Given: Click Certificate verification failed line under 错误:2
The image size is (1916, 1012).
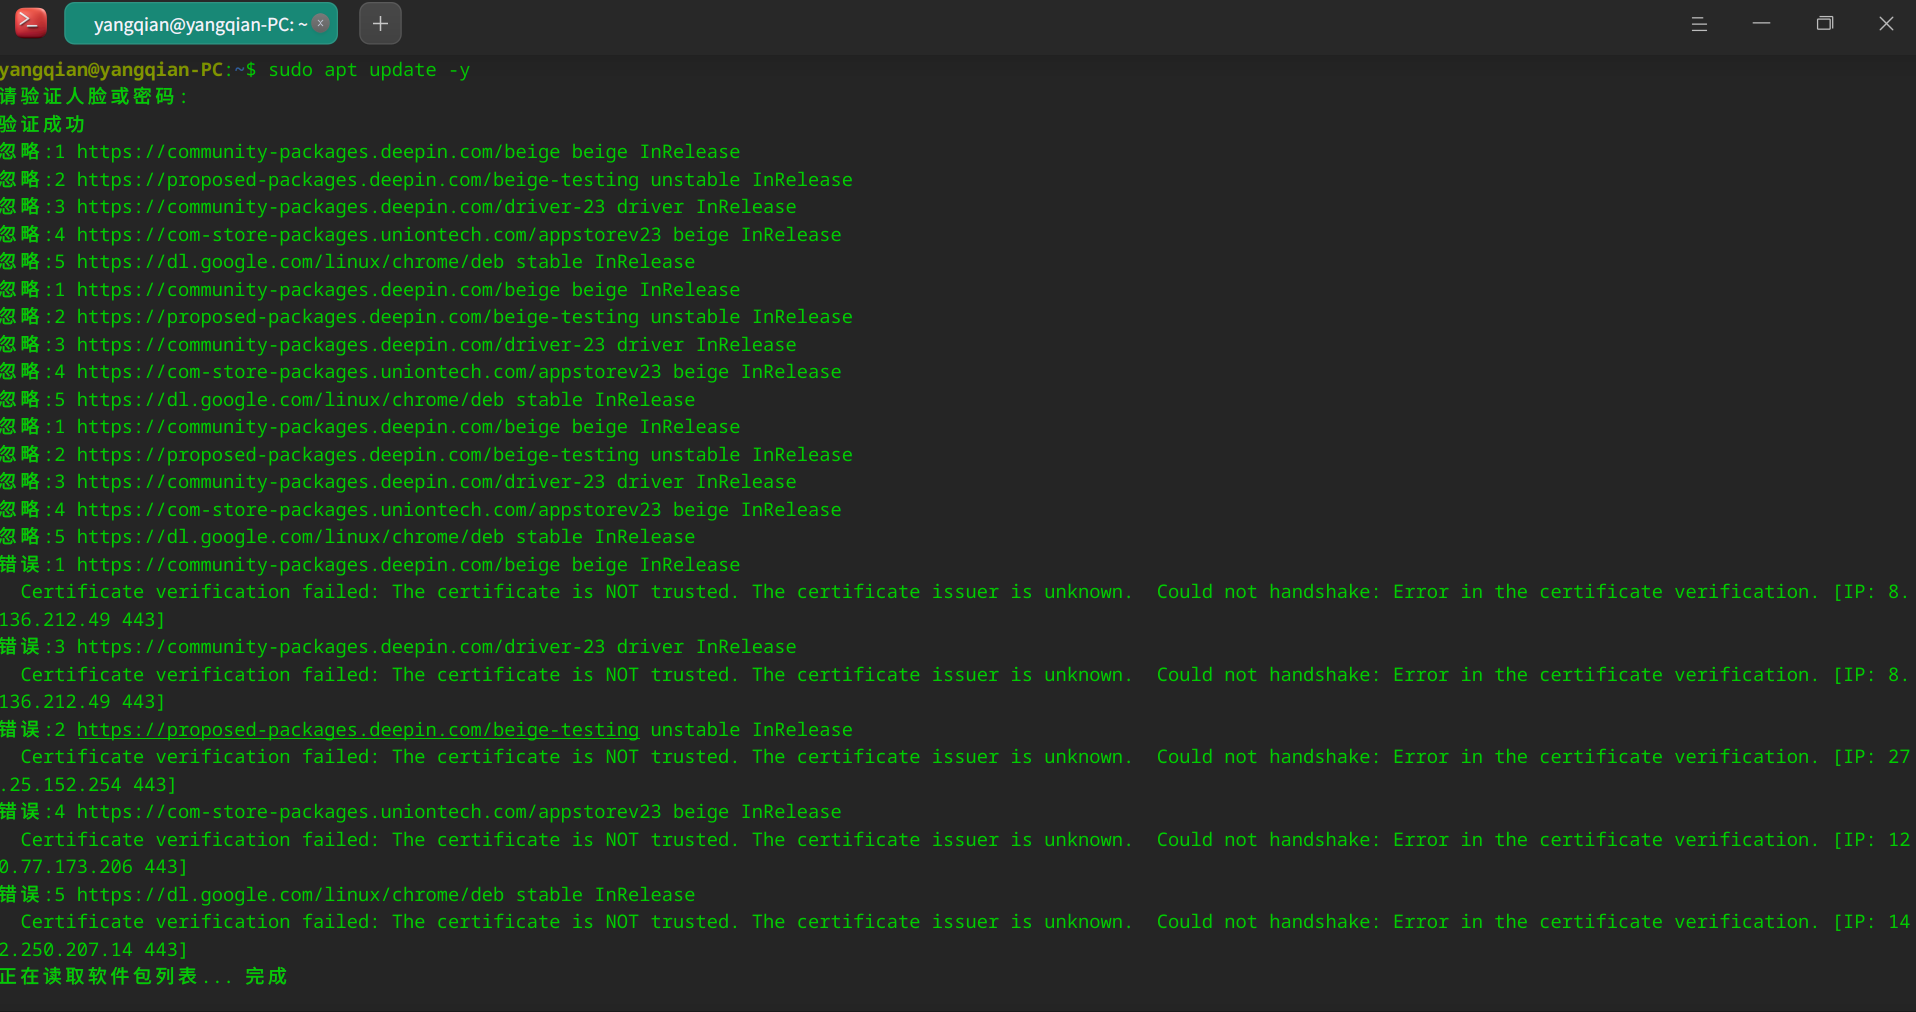Looking at the screenshot, I should tap(965, 757).
